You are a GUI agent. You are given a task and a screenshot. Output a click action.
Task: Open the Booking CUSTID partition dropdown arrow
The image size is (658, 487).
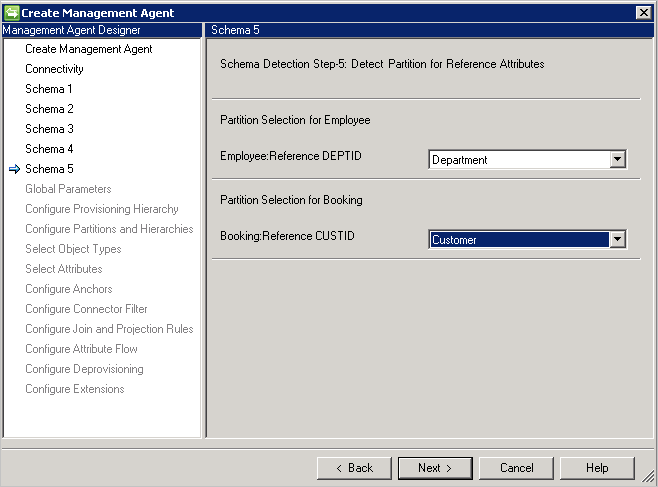click(617, 240)
